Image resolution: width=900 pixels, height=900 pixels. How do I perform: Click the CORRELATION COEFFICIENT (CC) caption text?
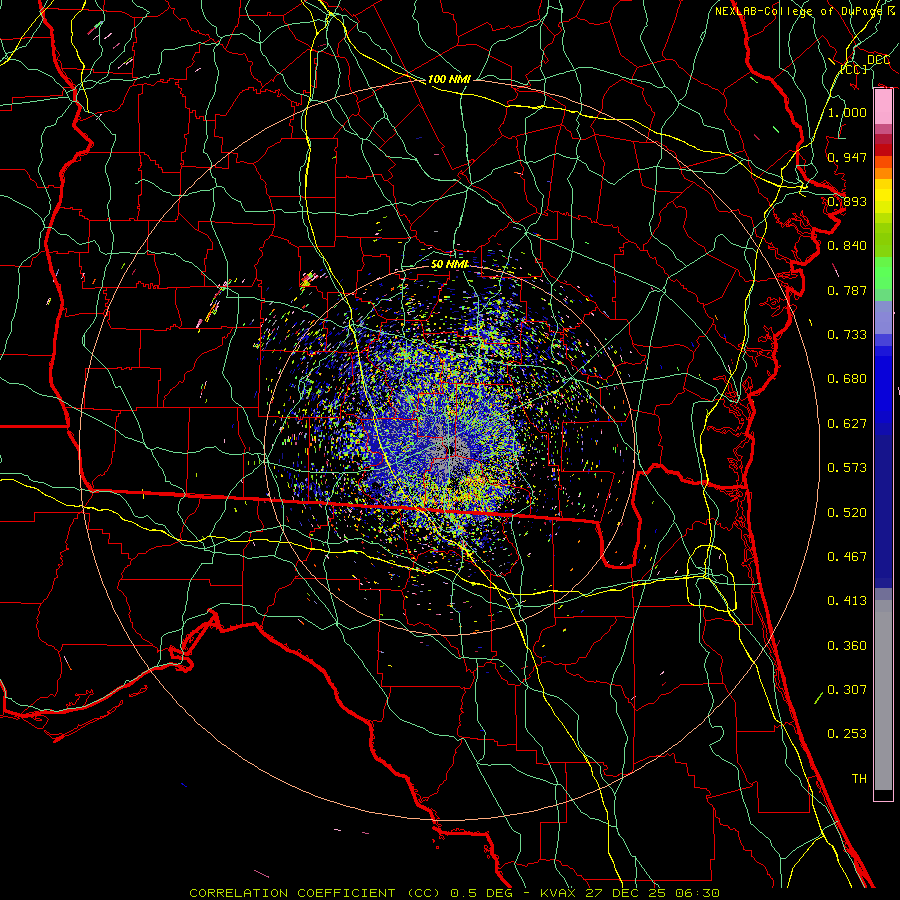click(x=317, y=893)
